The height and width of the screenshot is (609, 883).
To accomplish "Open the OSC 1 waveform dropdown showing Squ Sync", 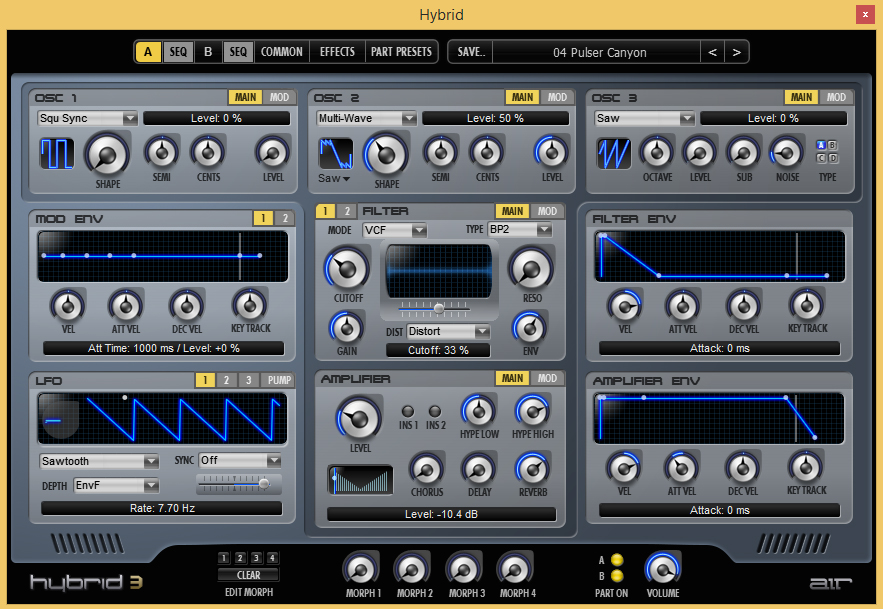I will [87, 118].
